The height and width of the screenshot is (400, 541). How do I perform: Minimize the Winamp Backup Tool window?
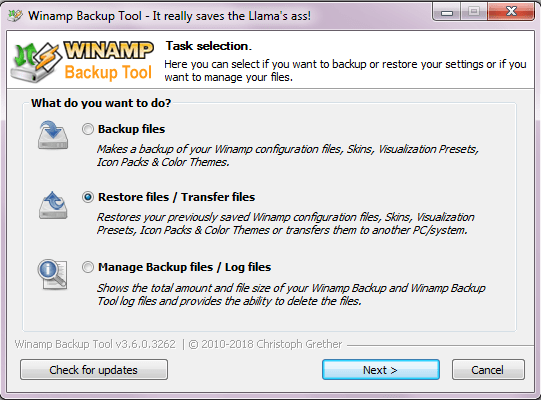447,12
